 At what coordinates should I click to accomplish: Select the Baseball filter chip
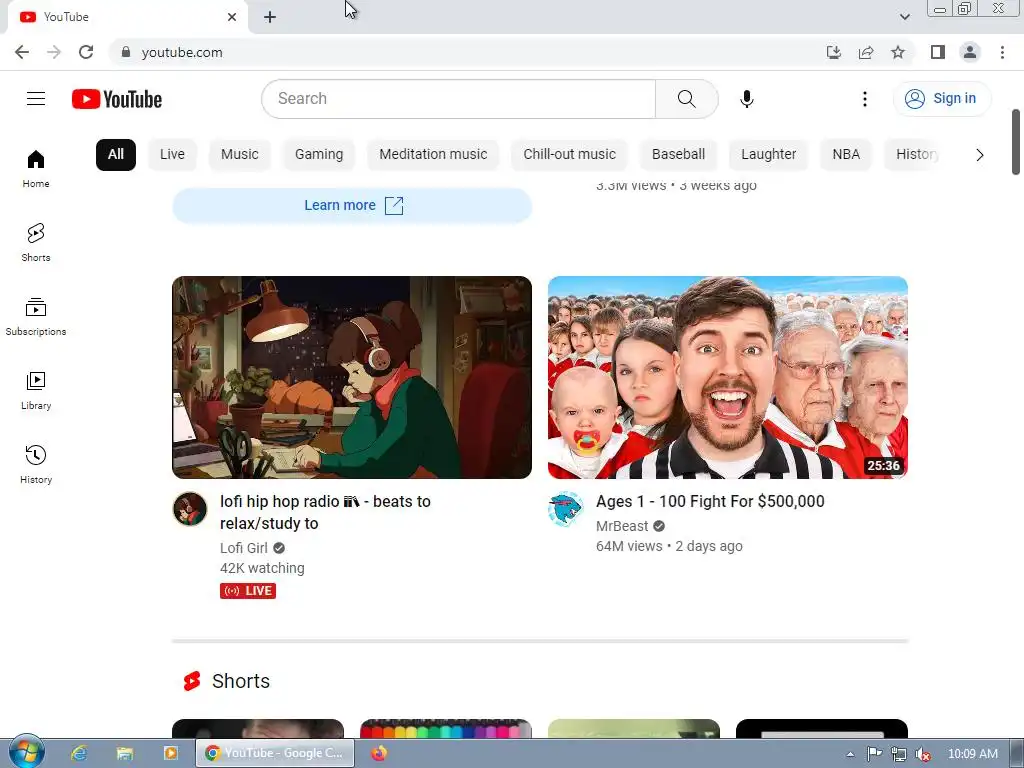tap(679, 155)
